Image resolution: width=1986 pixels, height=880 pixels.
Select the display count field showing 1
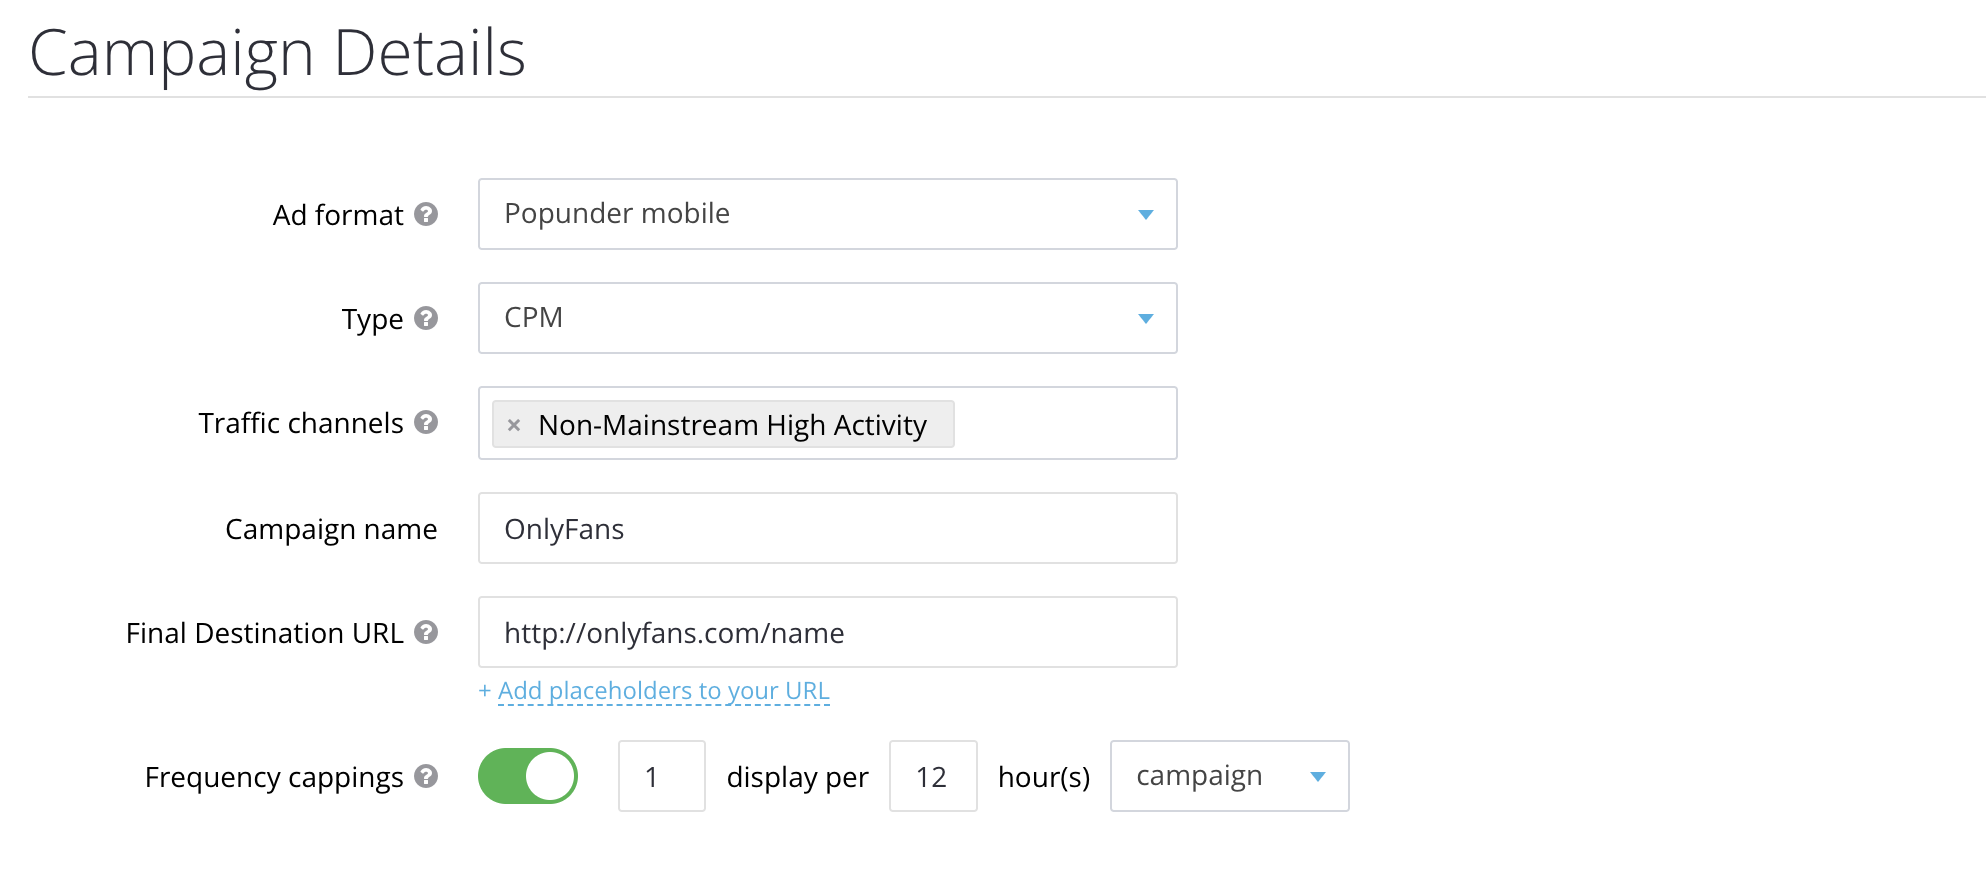(x=661, y=777)
